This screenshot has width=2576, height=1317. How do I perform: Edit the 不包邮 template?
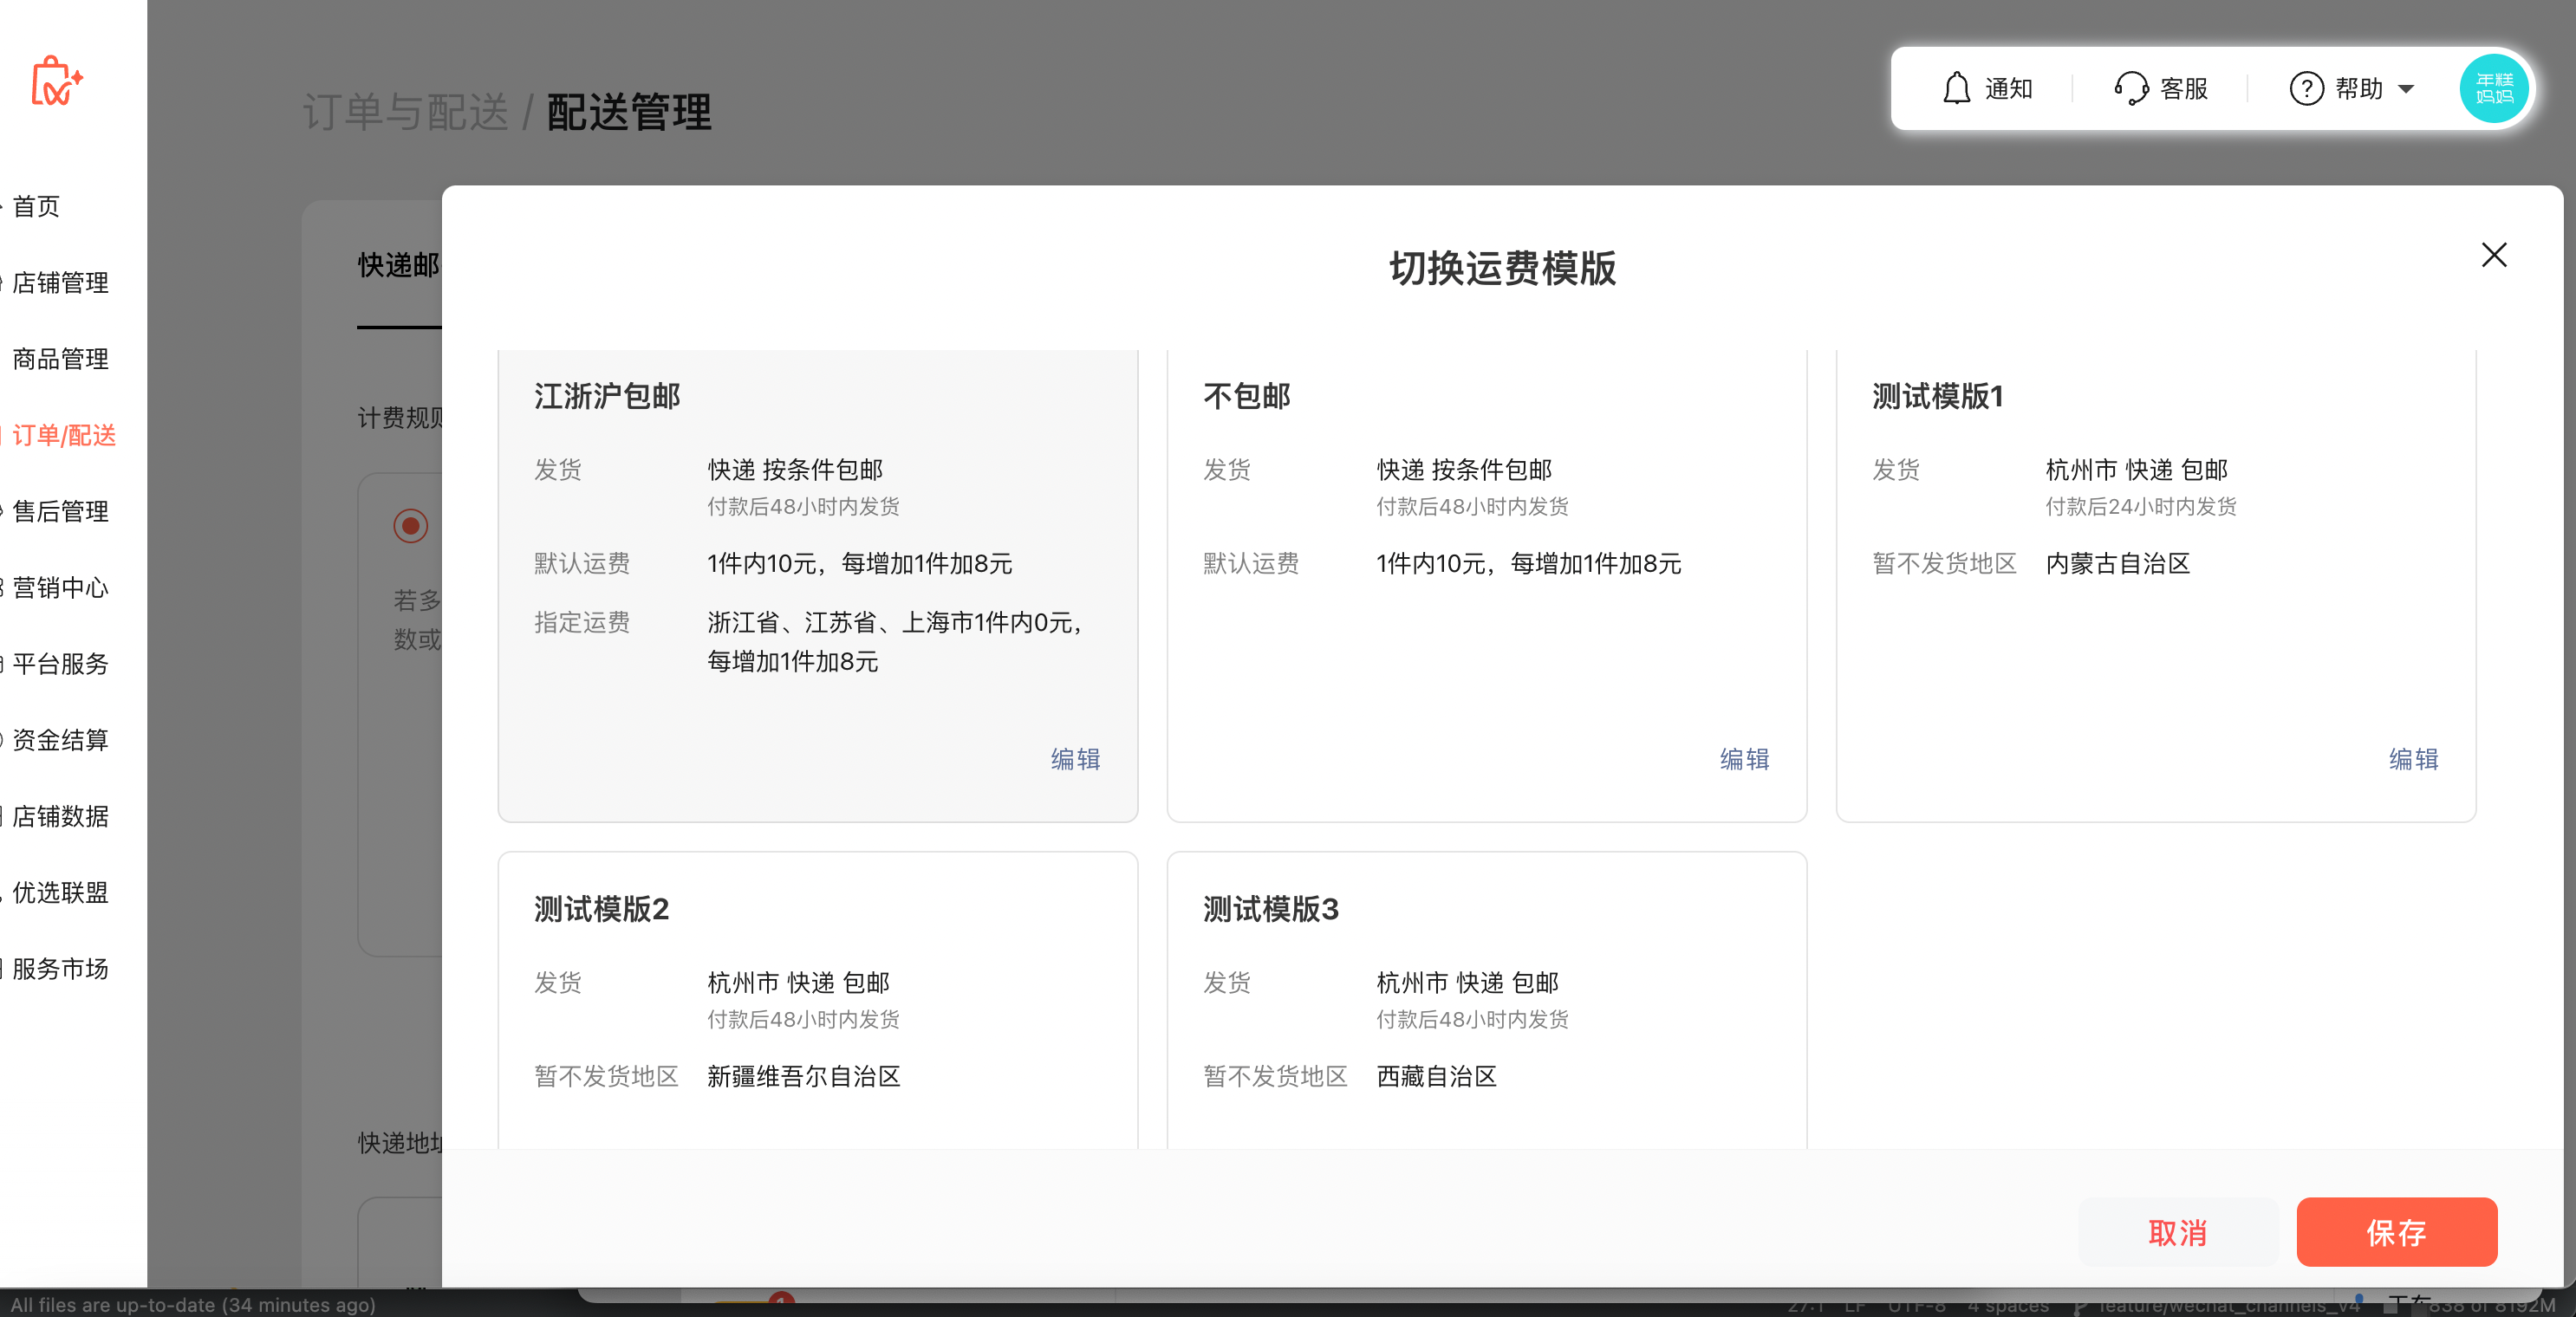click(1744, 759)
